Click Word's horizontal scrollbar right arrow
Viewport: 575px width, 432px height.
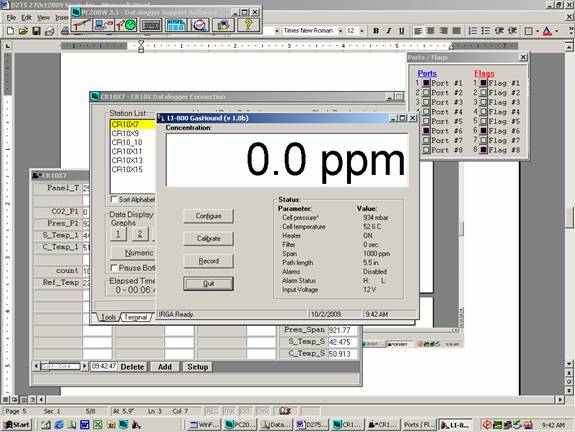coord(560,399)
